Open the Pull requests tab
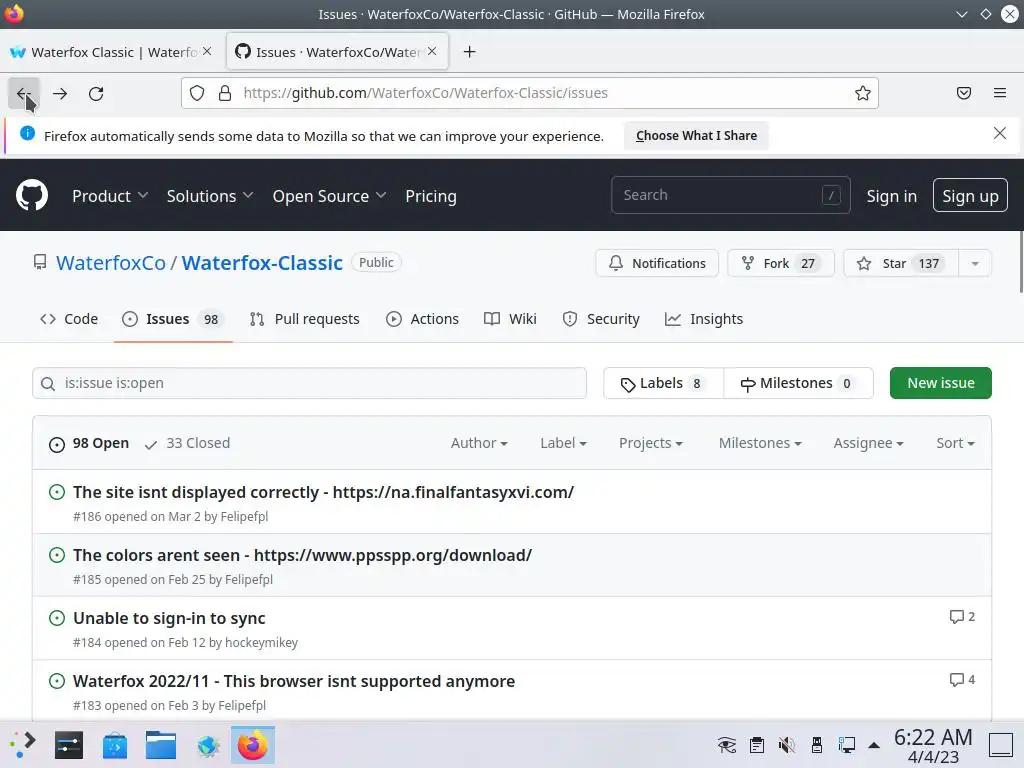Screen dimensions: 1024x768 click(x=304, y=319)
